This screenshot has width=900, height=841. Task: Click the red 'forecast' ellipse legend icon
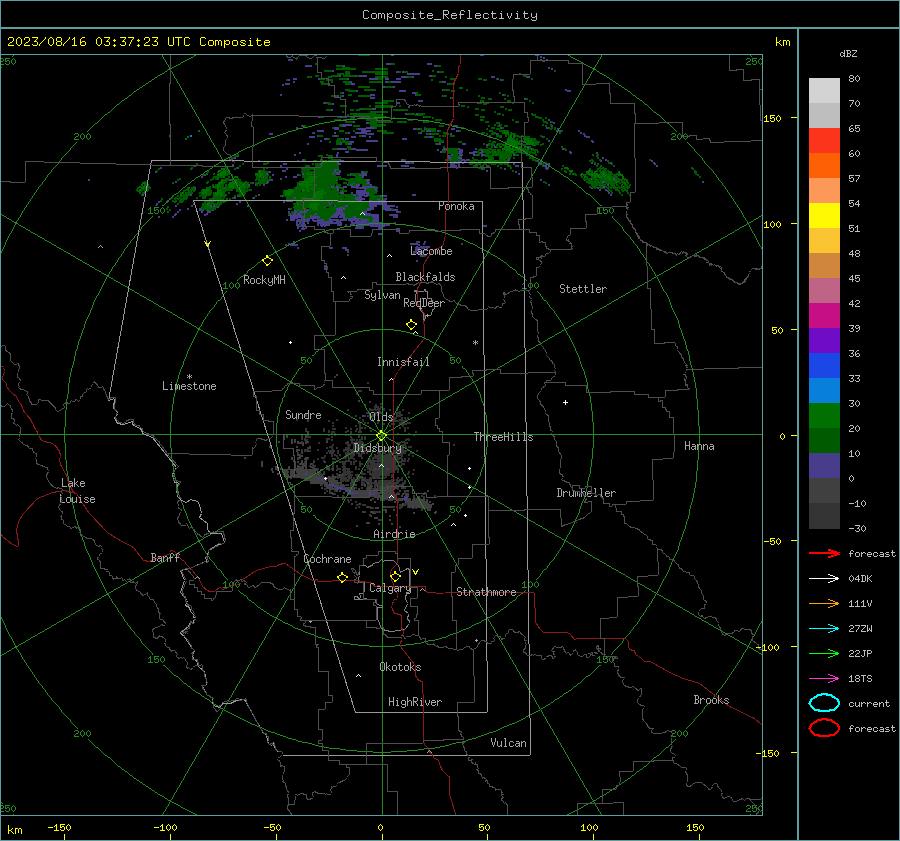click(824, 728)
